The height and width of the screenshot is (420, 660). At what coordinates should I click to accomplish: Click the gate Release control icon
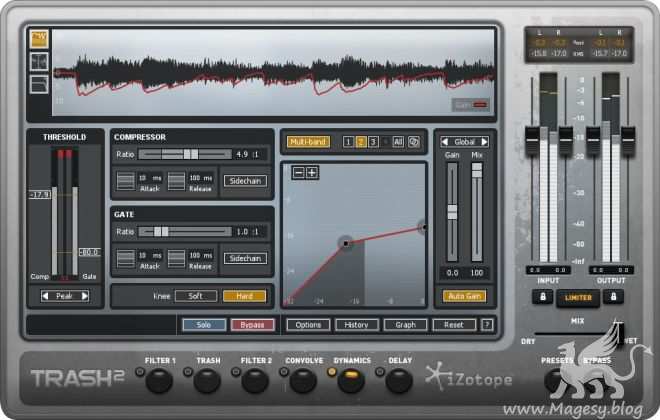[x=176, y=259]
